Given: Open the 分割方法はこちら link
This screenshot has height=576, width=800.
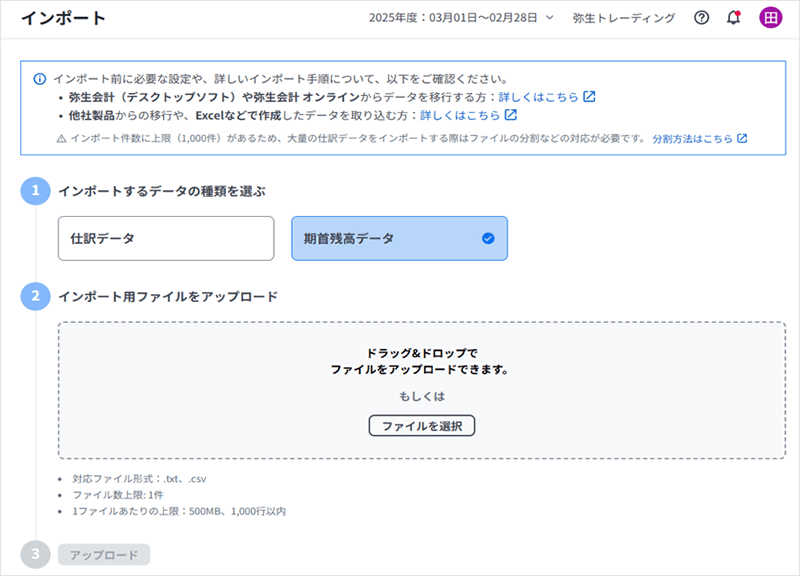Looking at the screenshot, I should pos(692,139).
